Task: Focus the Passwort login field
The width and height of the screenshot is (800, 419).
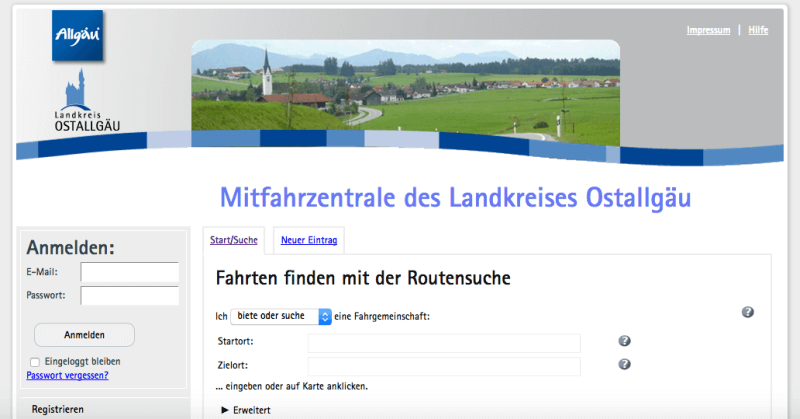Action: [x=129, y=296]
